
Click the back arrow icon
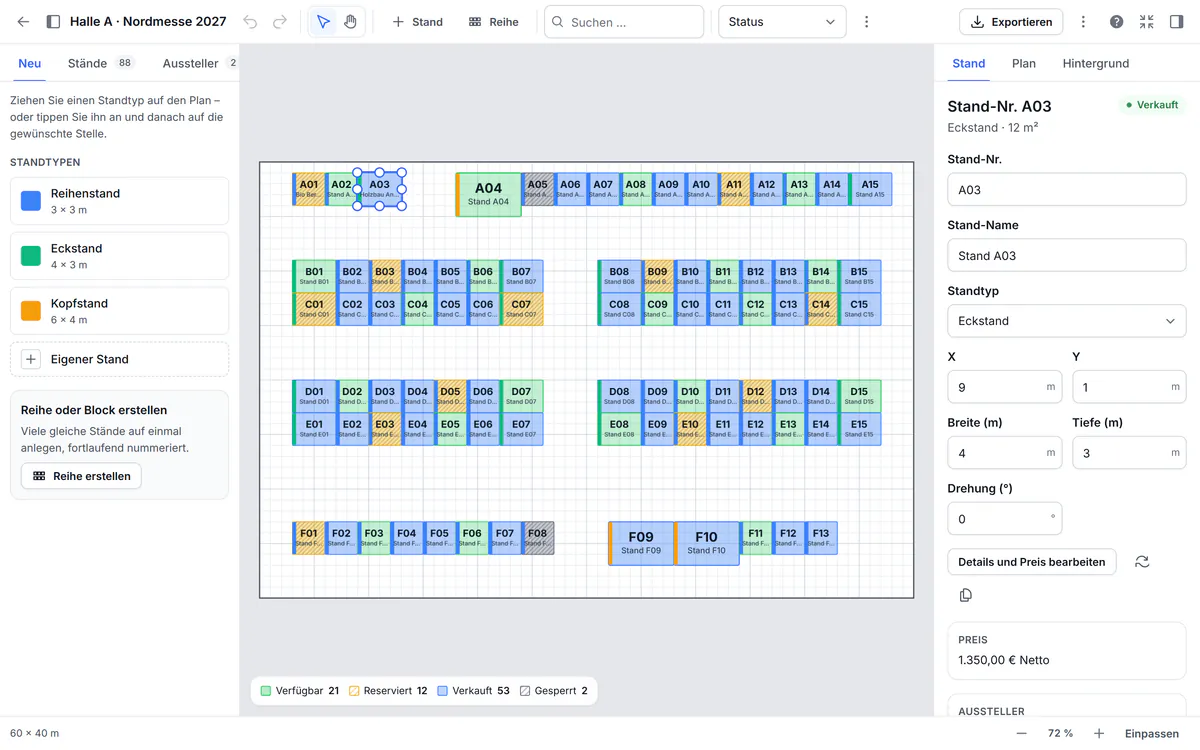pos(23,22)
